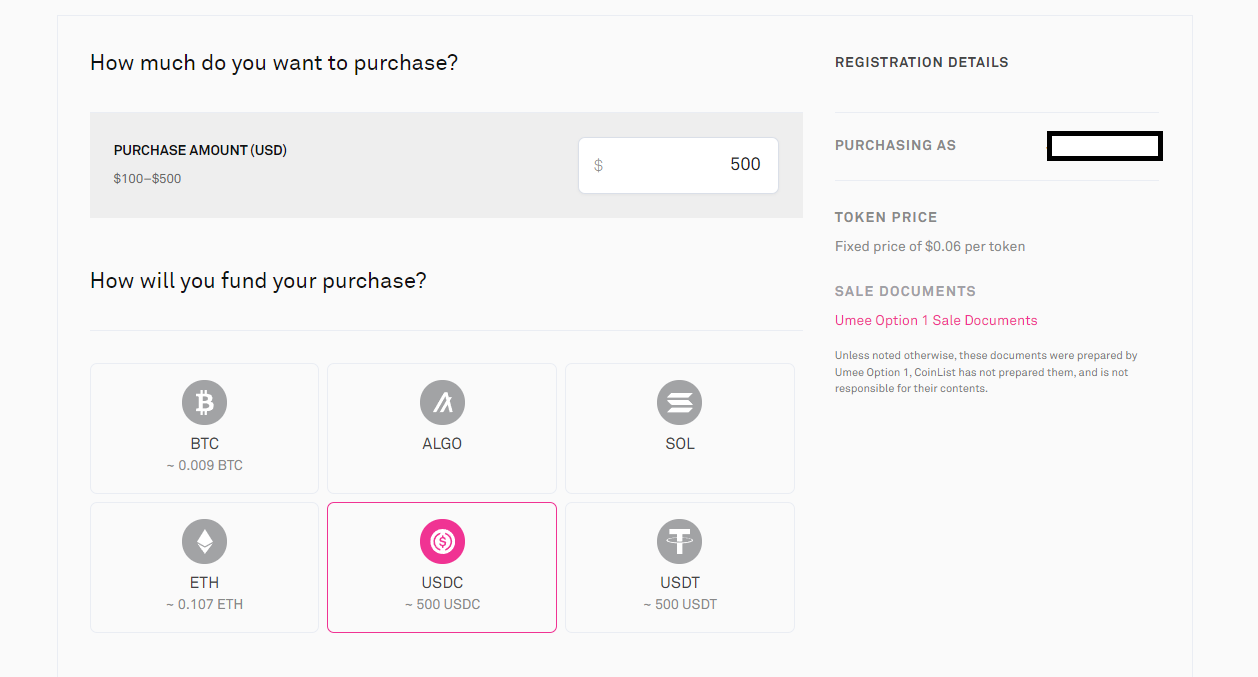Click the dollar sign in amount field
Screen dimensions: 1258x677
598,166
